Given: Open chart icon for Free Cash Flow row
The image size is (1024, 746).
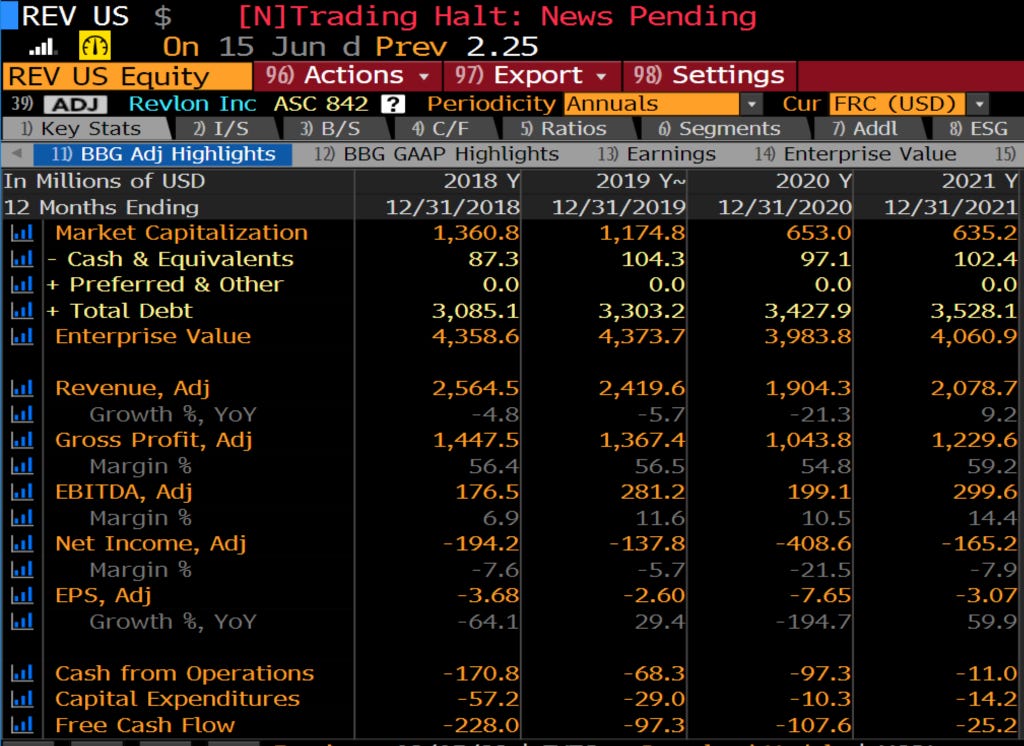Looking at the screenshot, I should [22, 724].
